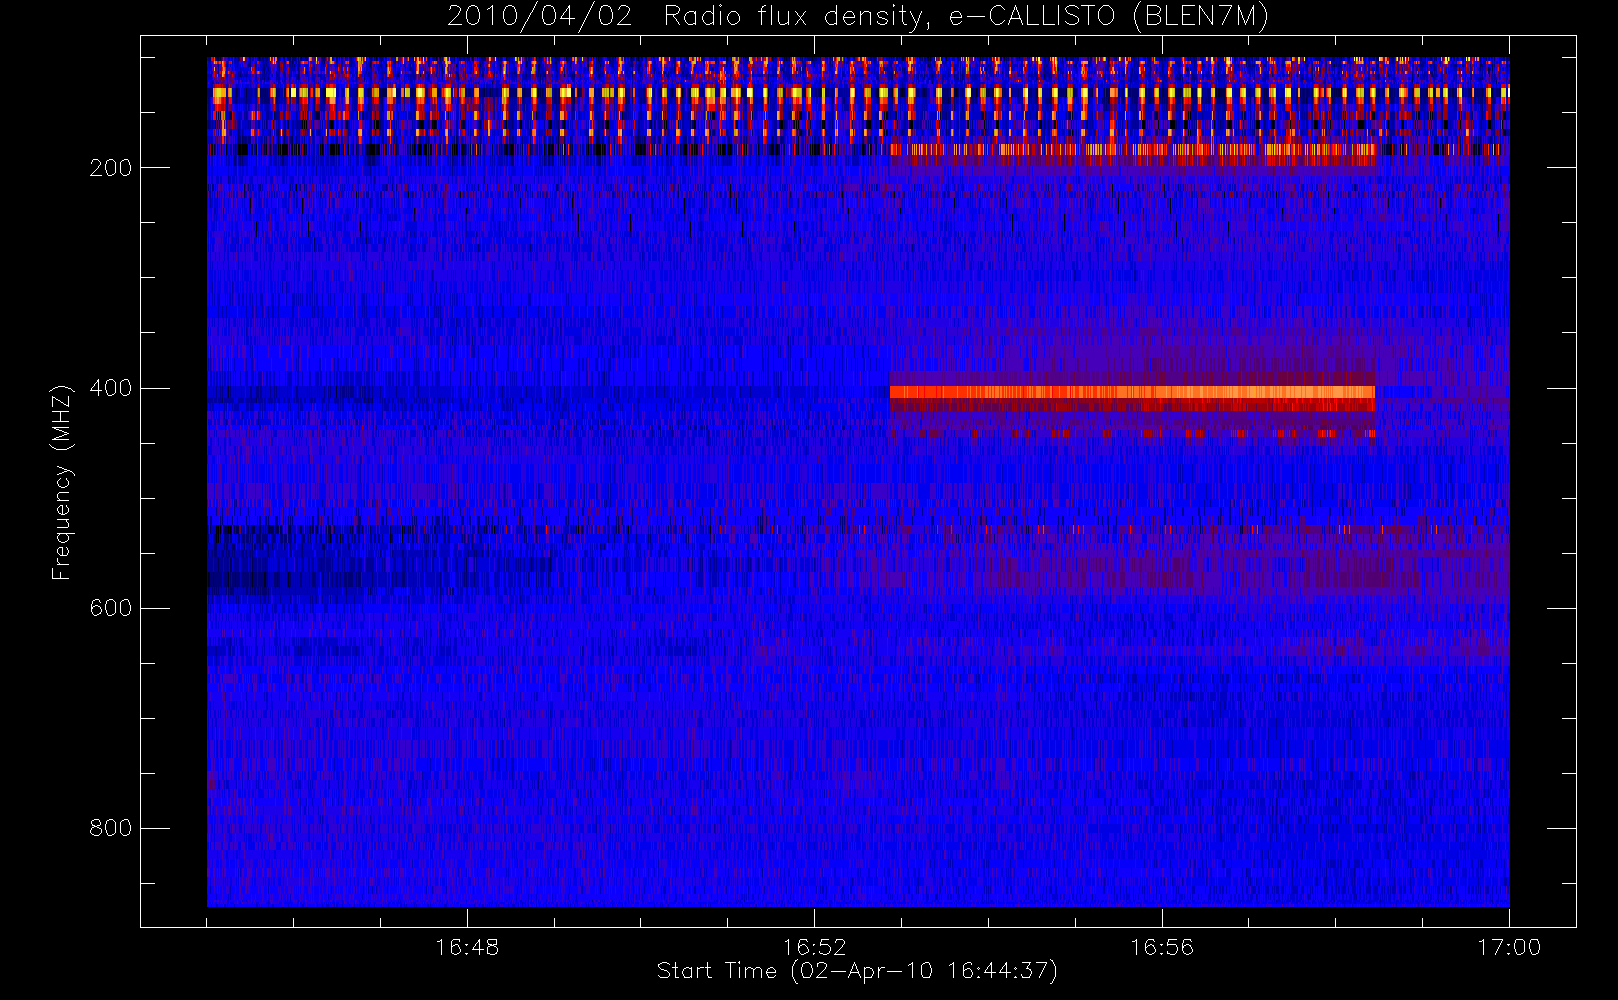The height and width of the screenshot is (1000, 1618).
Task: Click the 16:48 time tick label
Action: (467, 947)
